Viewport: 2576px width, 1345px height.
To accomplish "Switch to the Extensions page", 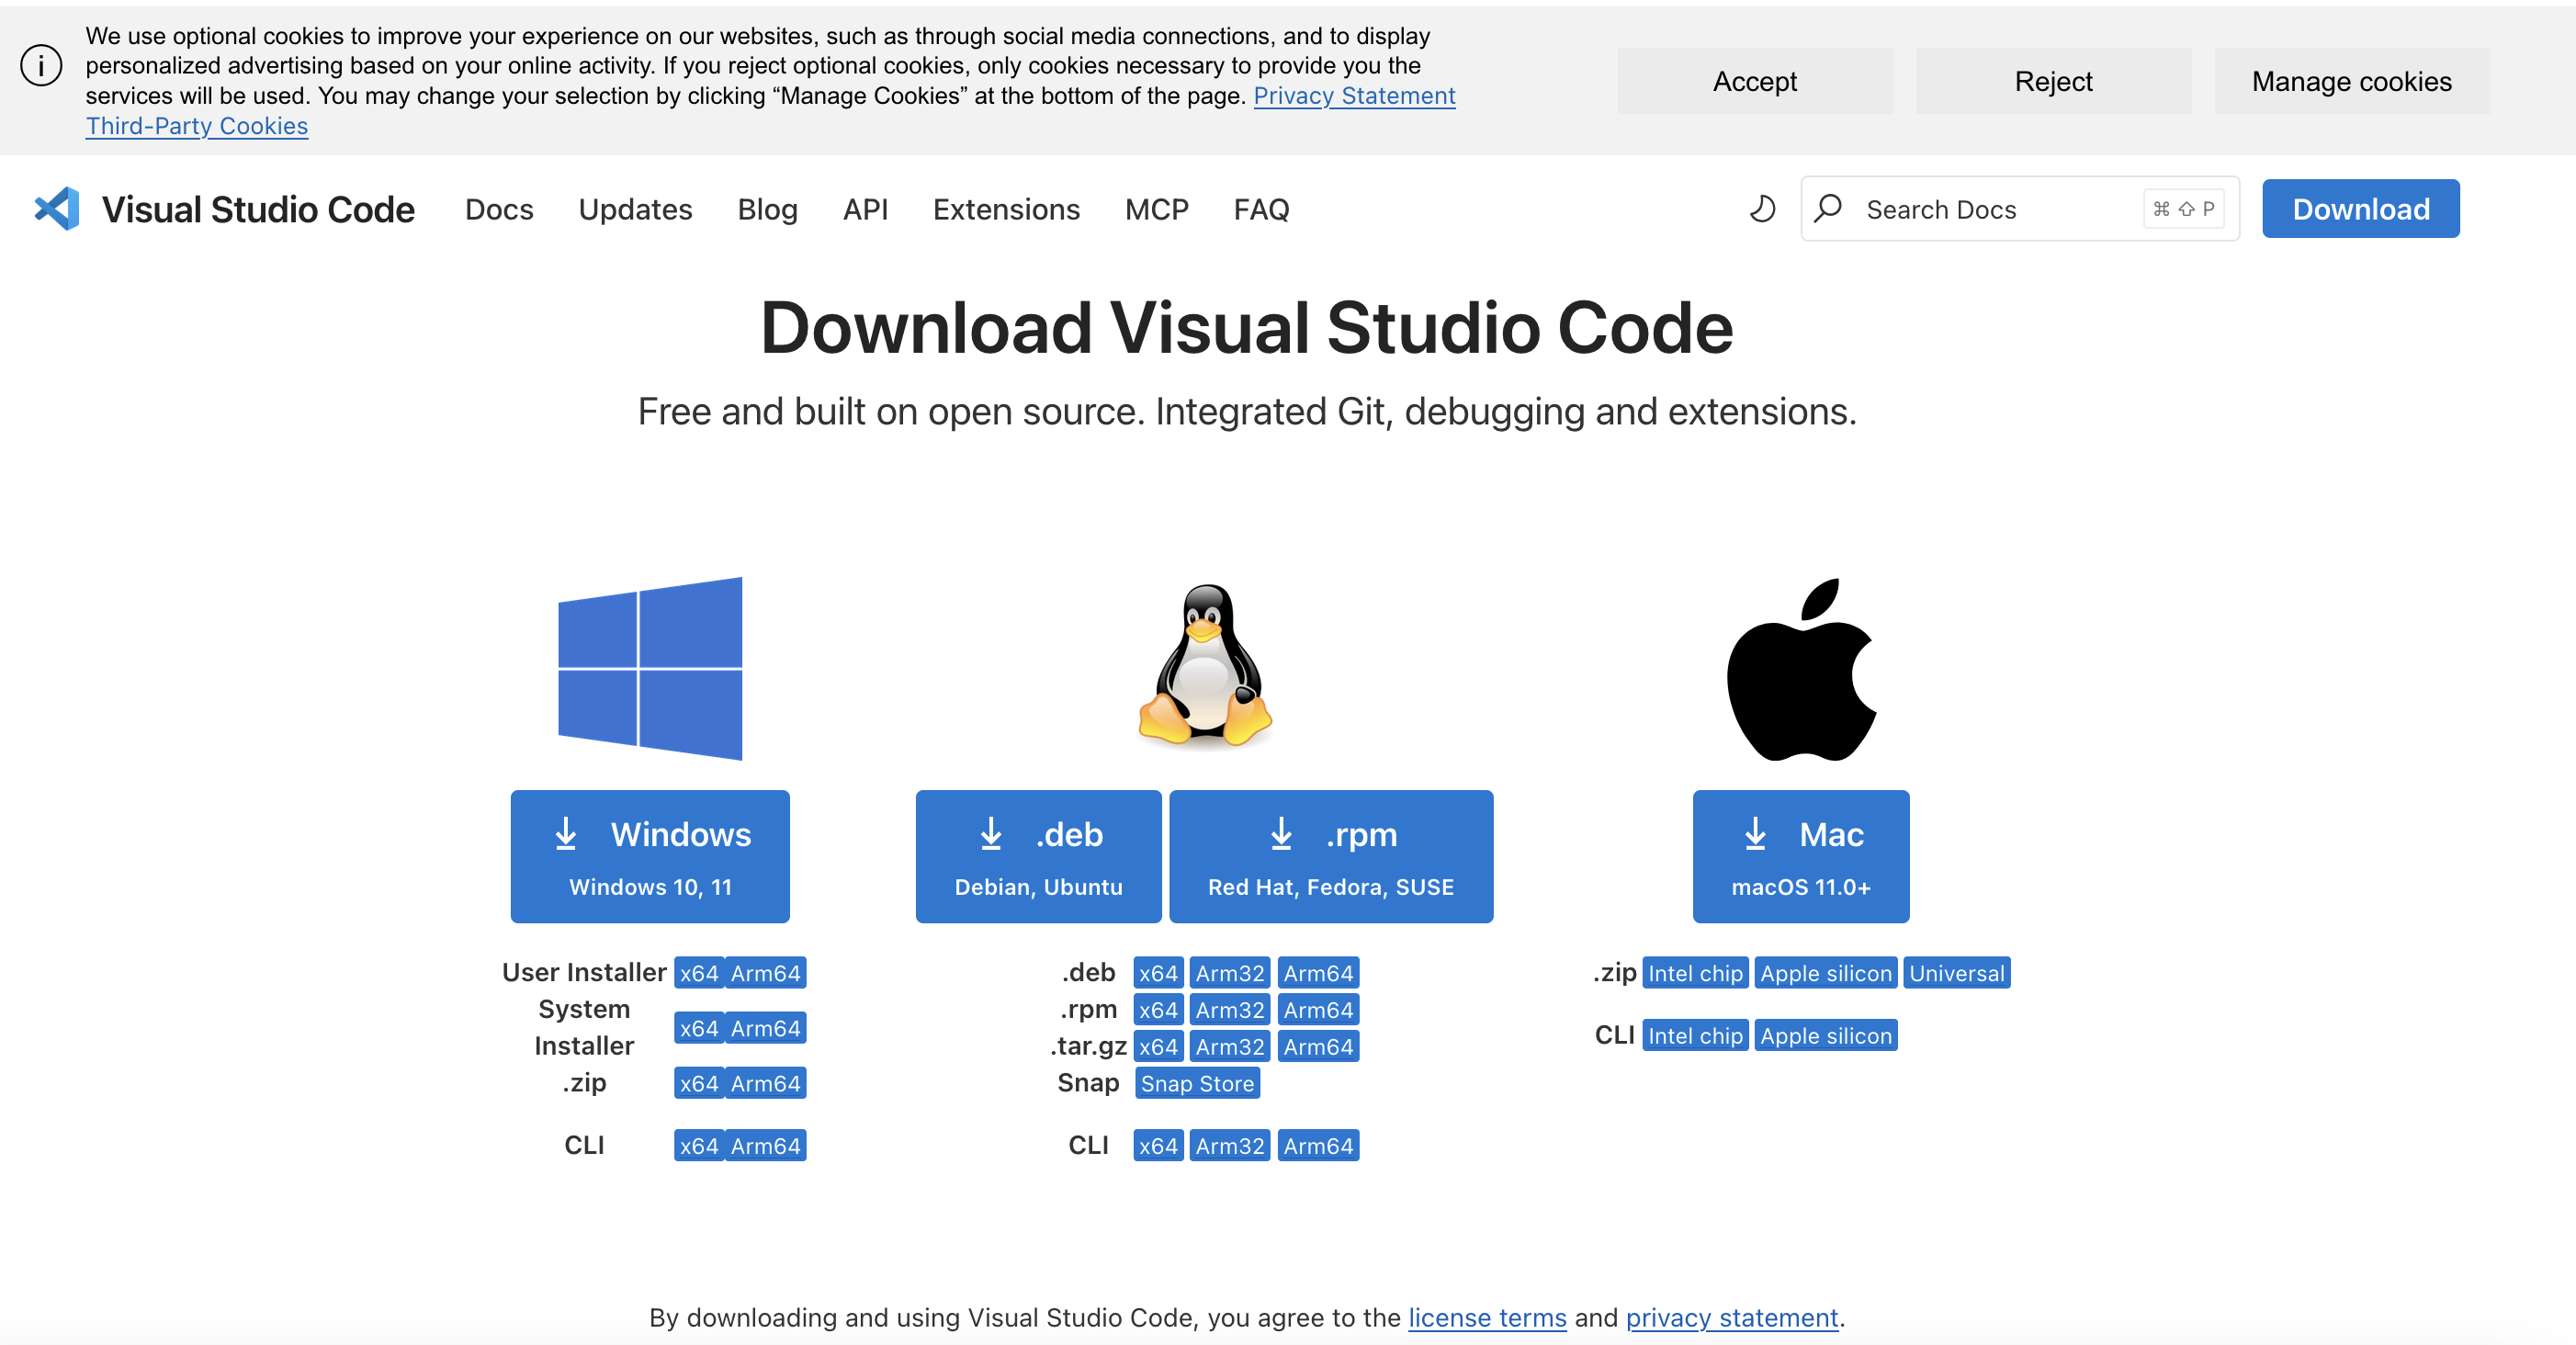I will tap(1006, 209).
